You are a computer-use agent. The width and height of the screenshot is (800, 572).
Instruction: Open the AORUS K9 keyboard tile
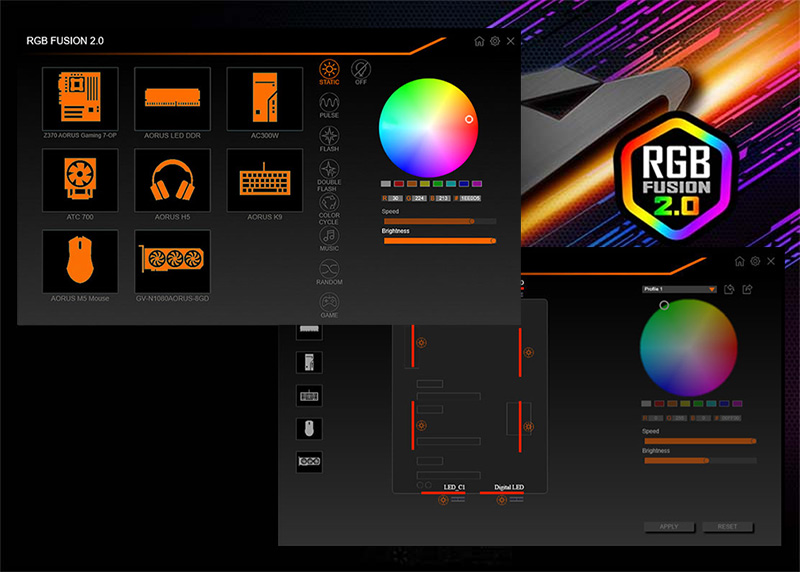coord(265,180)
